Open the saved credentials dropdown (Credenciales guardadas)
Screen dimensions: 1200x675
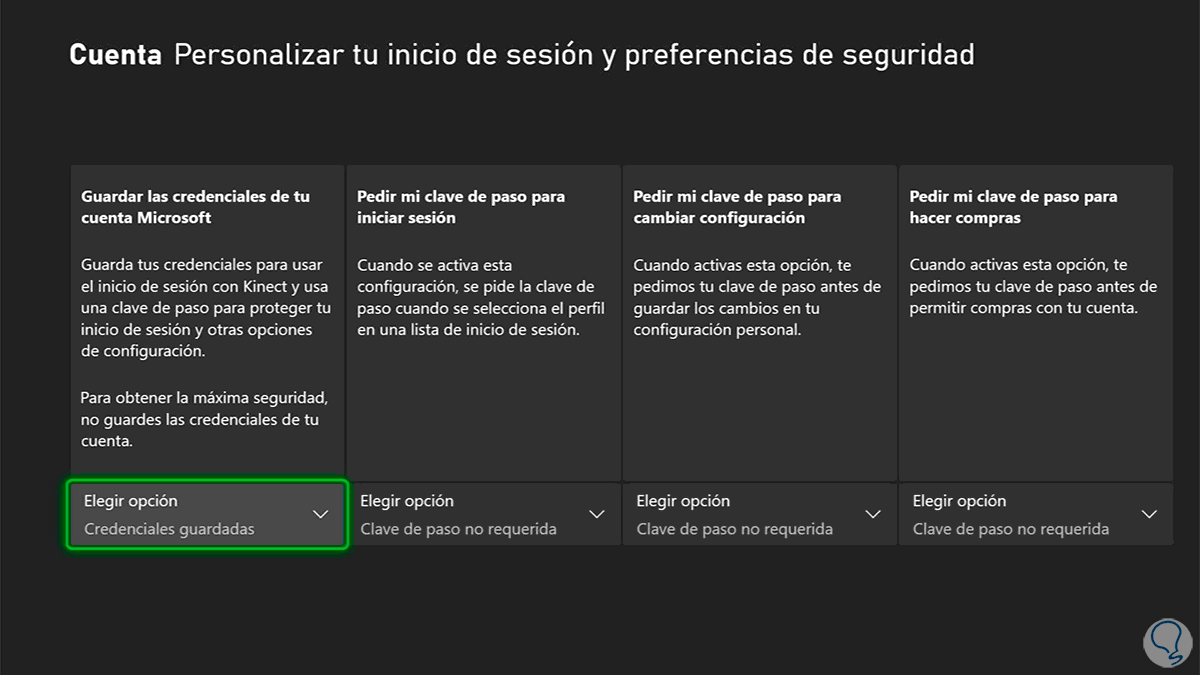(x=207, y=514)
